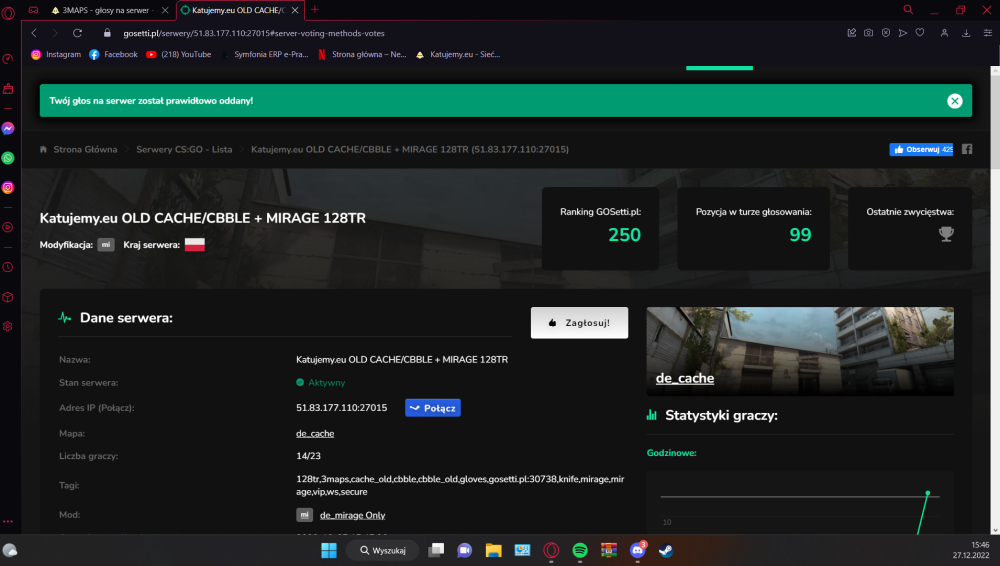1000x566 pixels.
Task: Open the Katujemy.eu - Sieć bookmark
Action: click(x=458, y=55)
